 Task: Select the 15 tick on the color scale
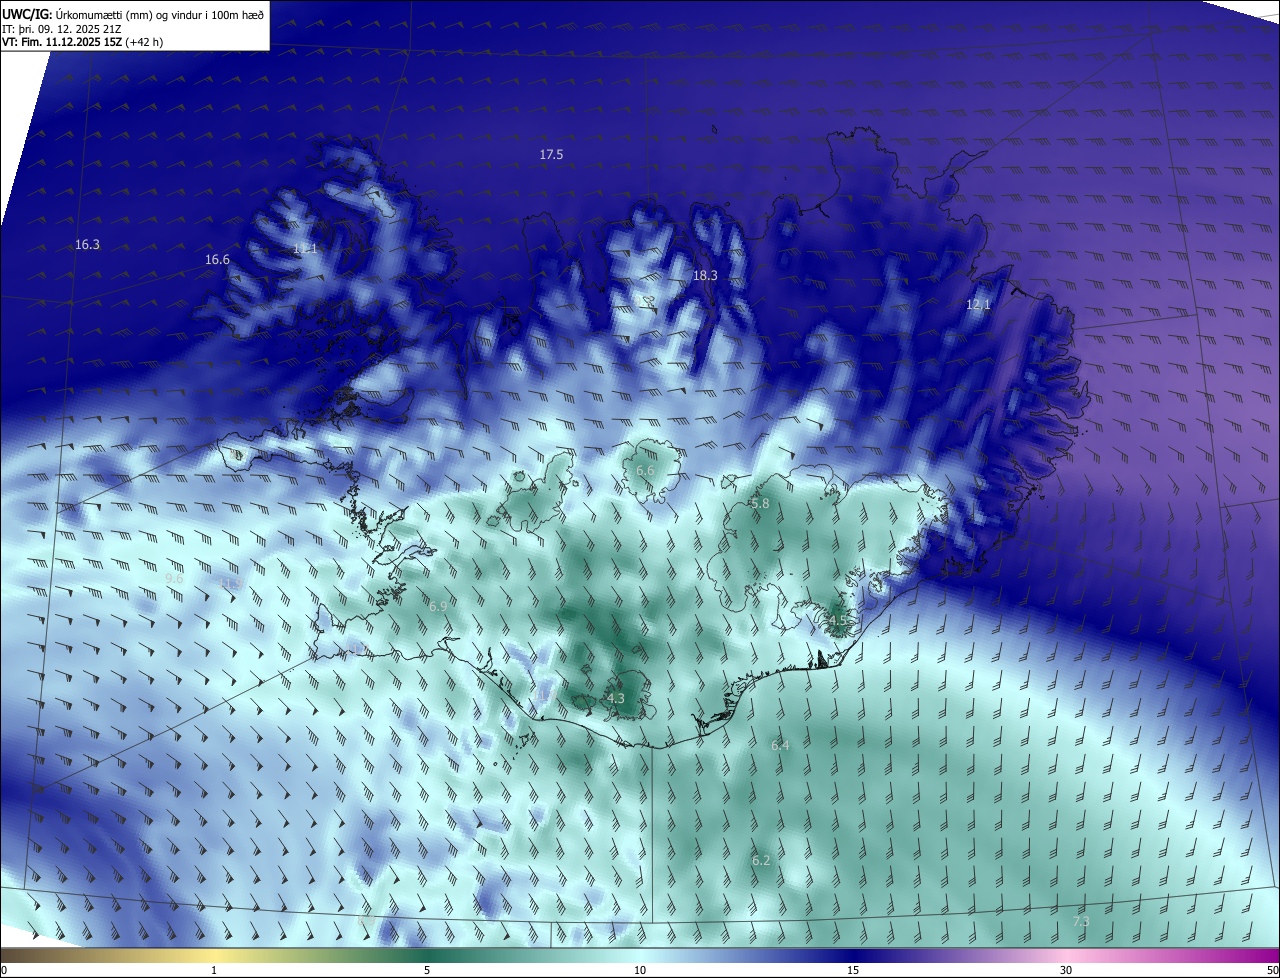pyautogui.click(x=853, y=971)
